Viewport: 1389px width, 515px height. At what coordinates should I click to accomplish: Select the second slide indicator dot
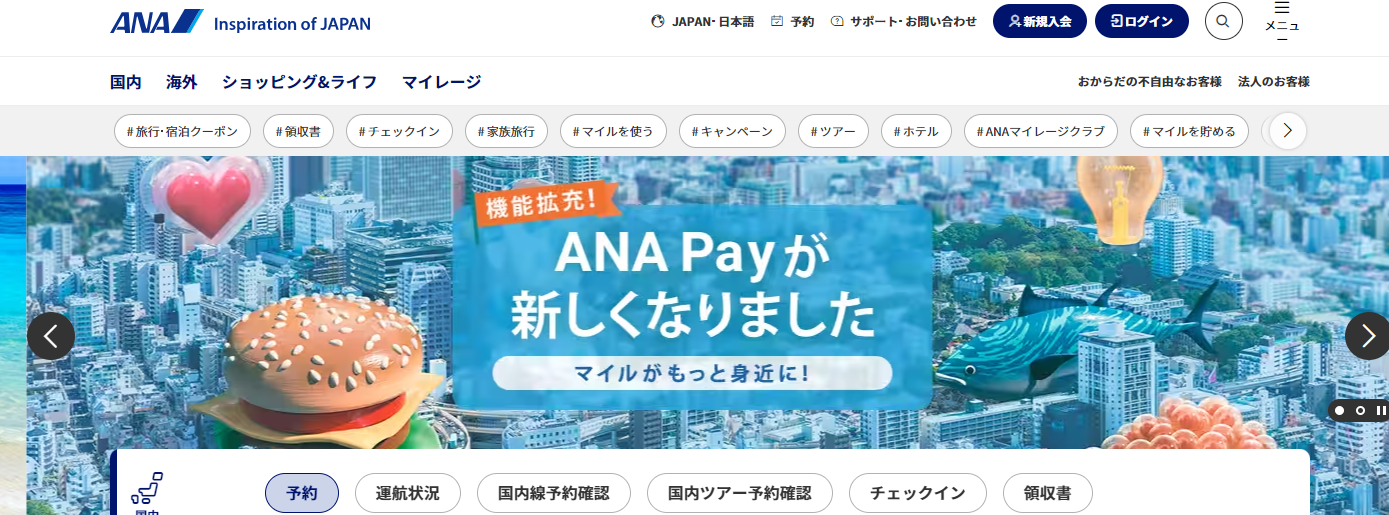(1360, 410)
